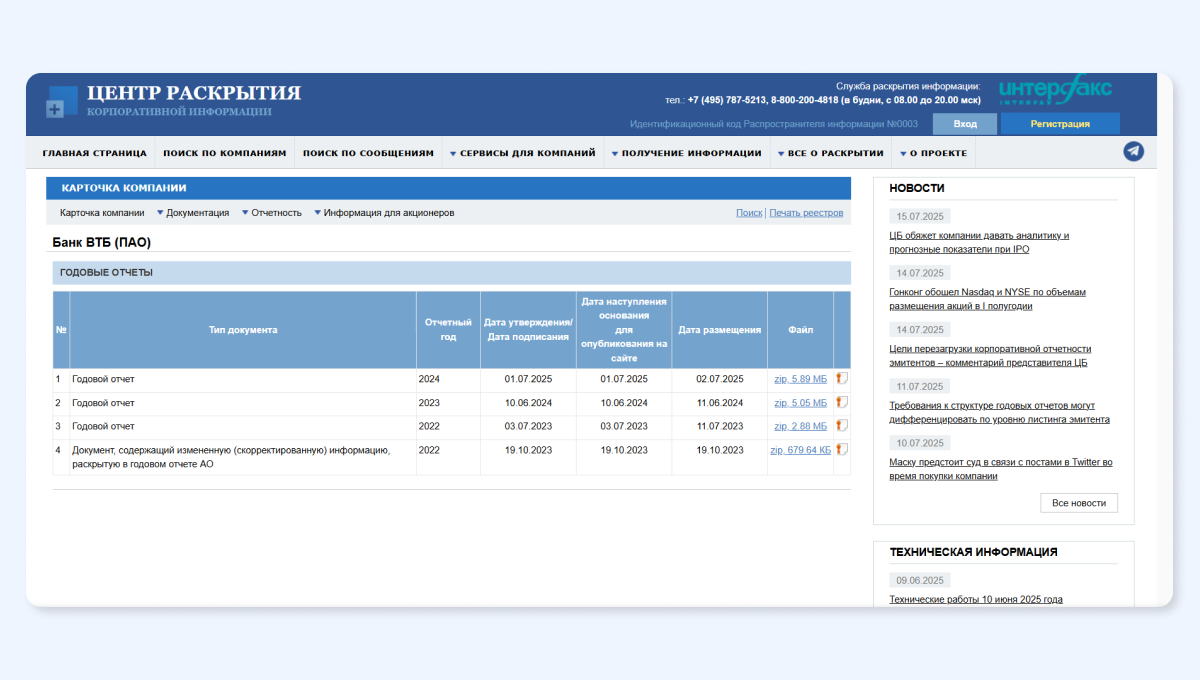Open news about ЦБ and IPO forecasts

tap(979, 242)
